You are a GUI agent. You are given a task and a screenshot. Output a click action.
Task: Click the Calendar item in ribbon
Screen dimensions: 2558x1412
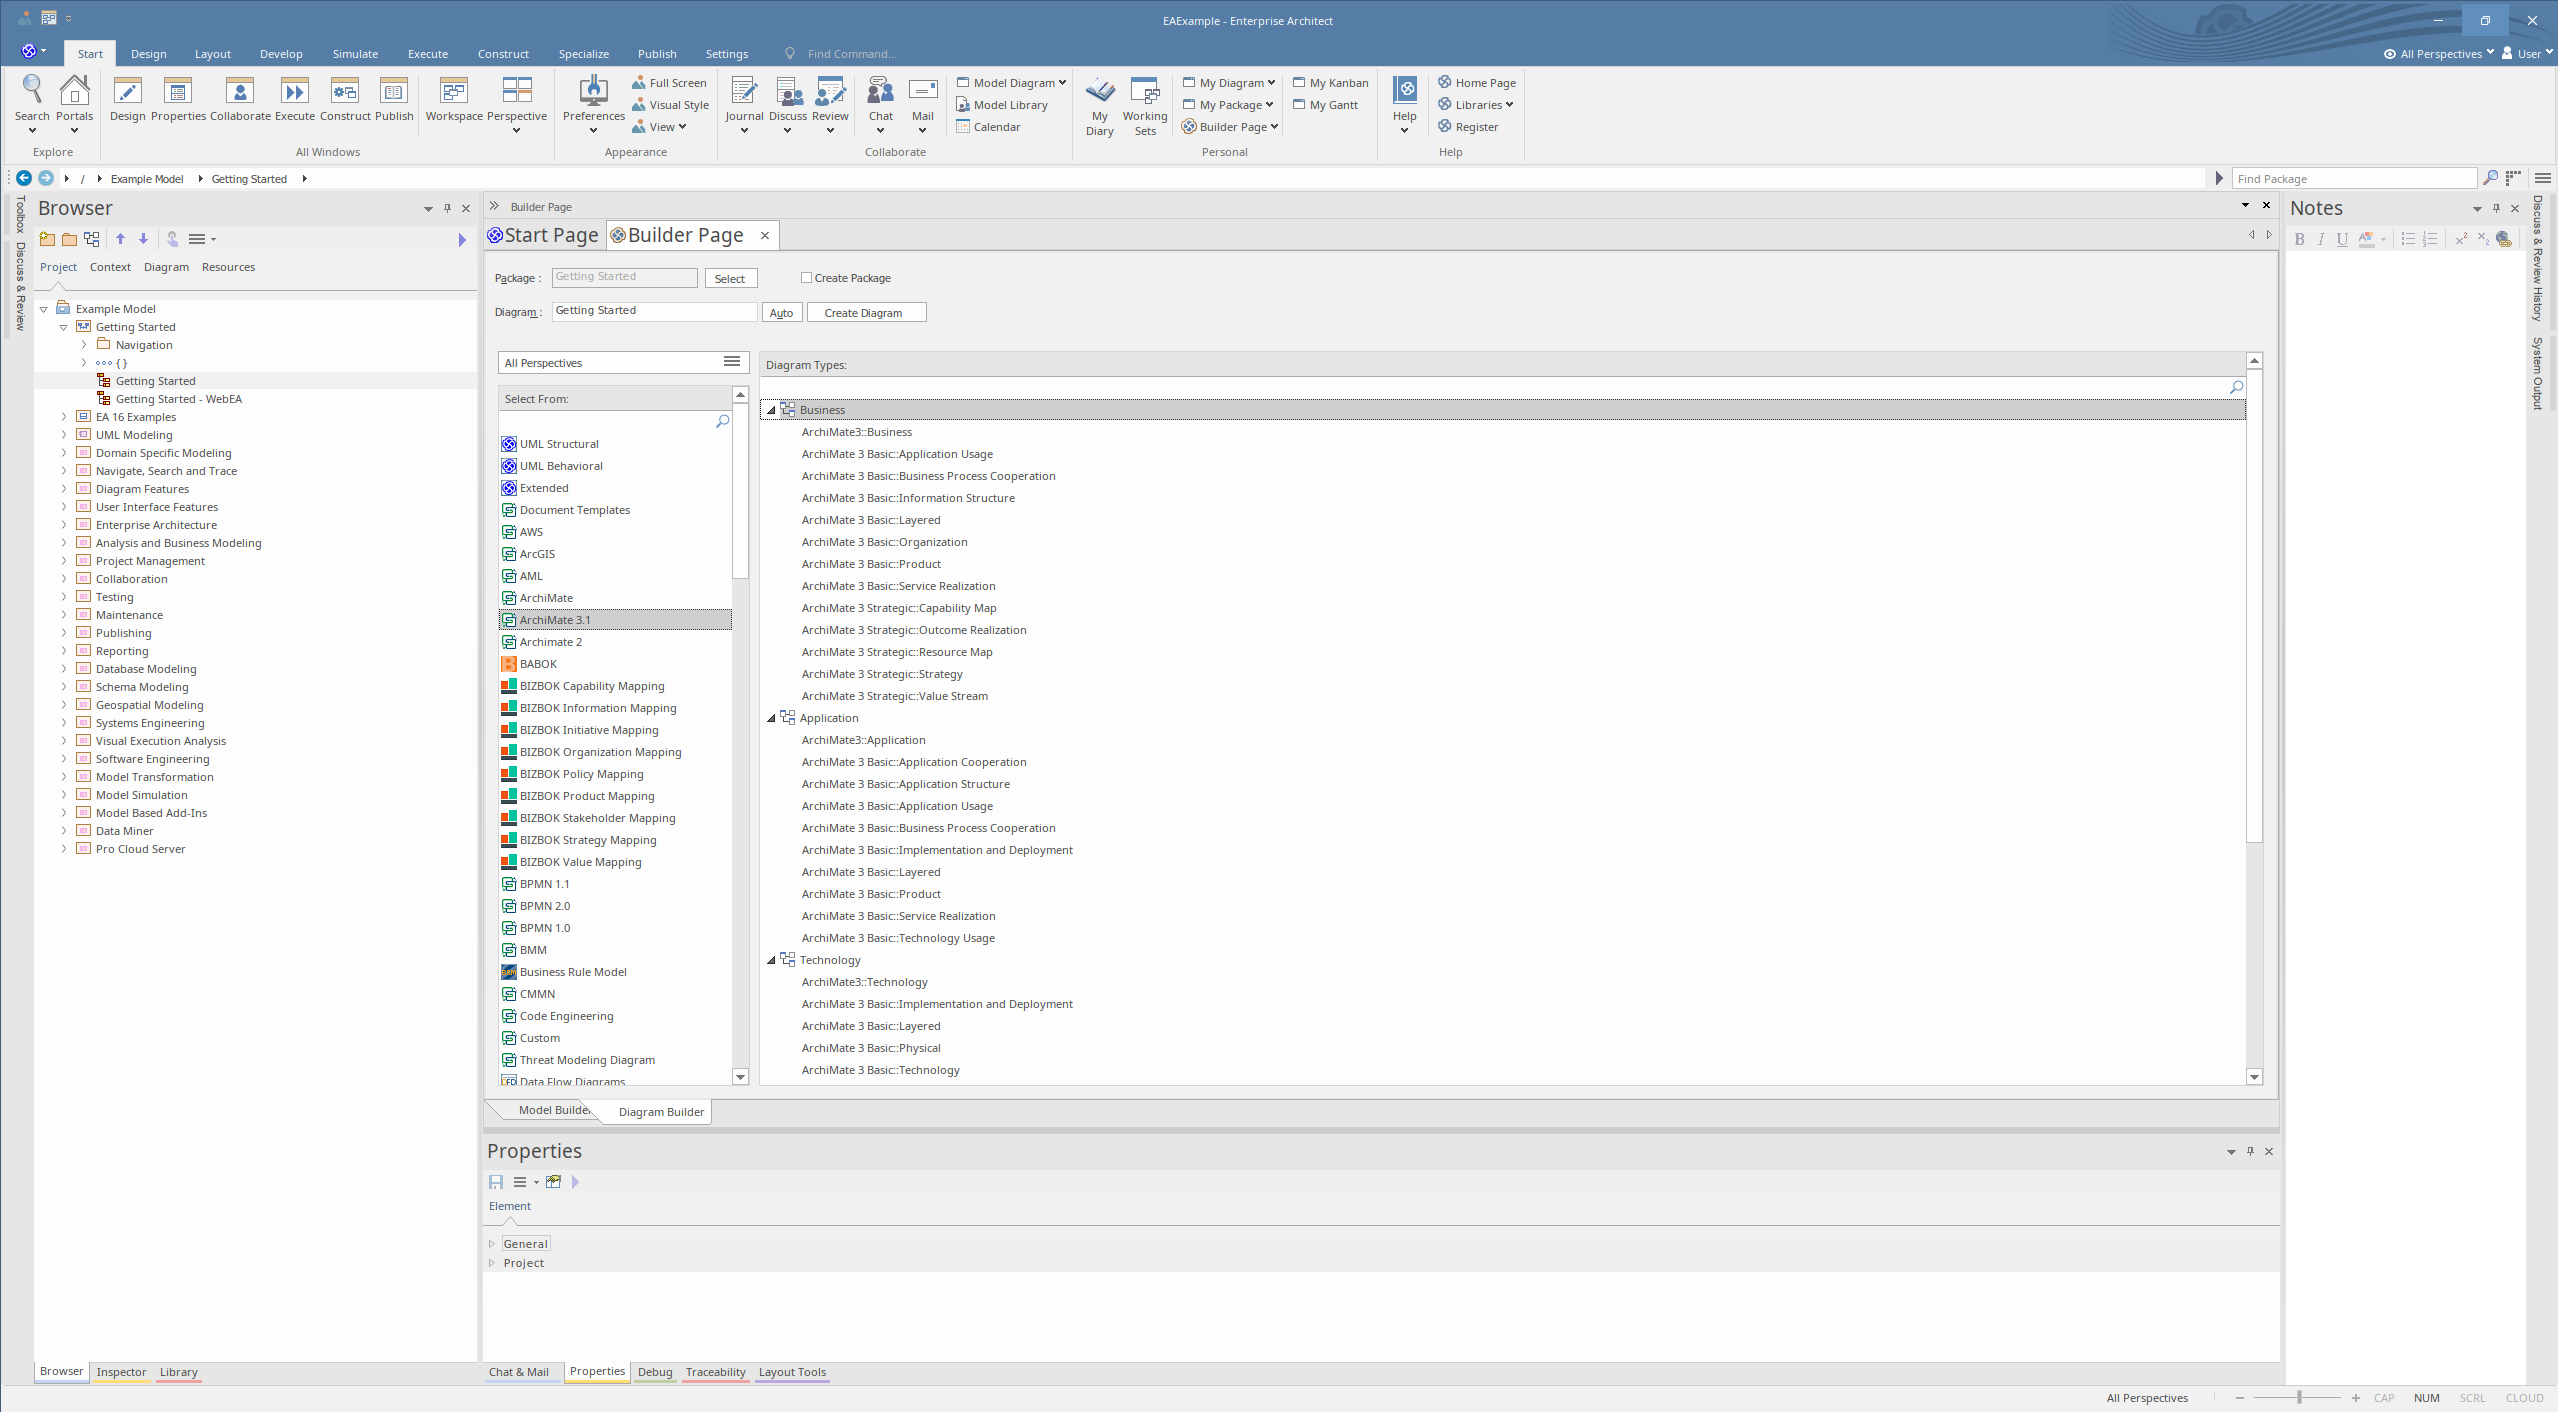pyautogui.click(x=996, y=127)
